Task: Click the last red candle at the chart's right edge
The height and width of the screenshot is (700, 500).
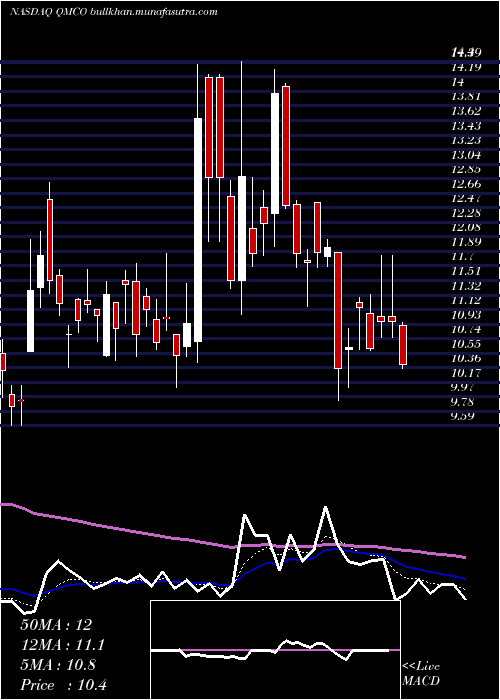Action: 403,345
